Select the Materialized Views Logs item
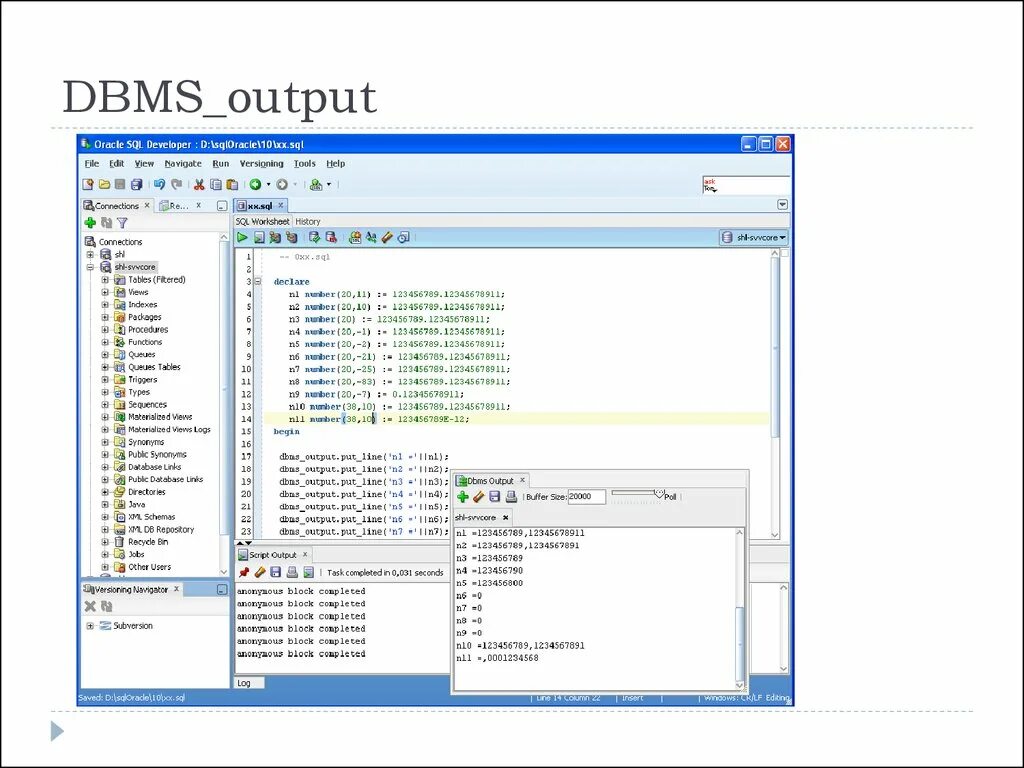 [169, 430]
